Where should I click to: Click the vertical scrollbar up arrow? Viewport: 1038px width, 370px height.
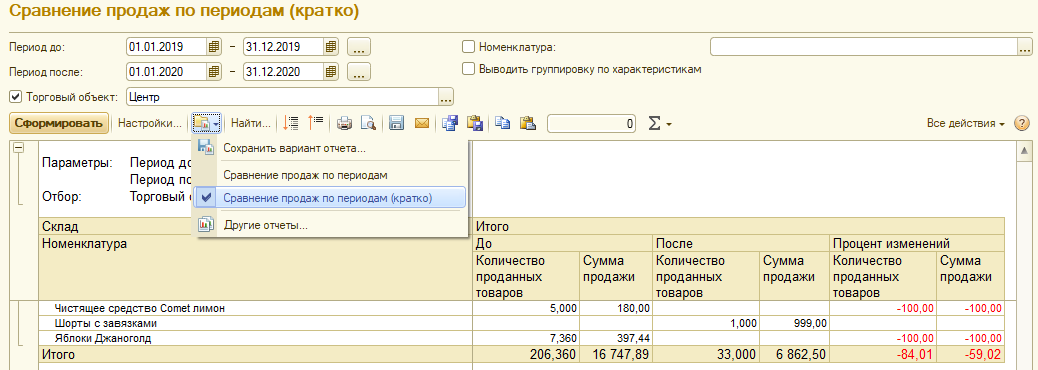point(1023,152)
